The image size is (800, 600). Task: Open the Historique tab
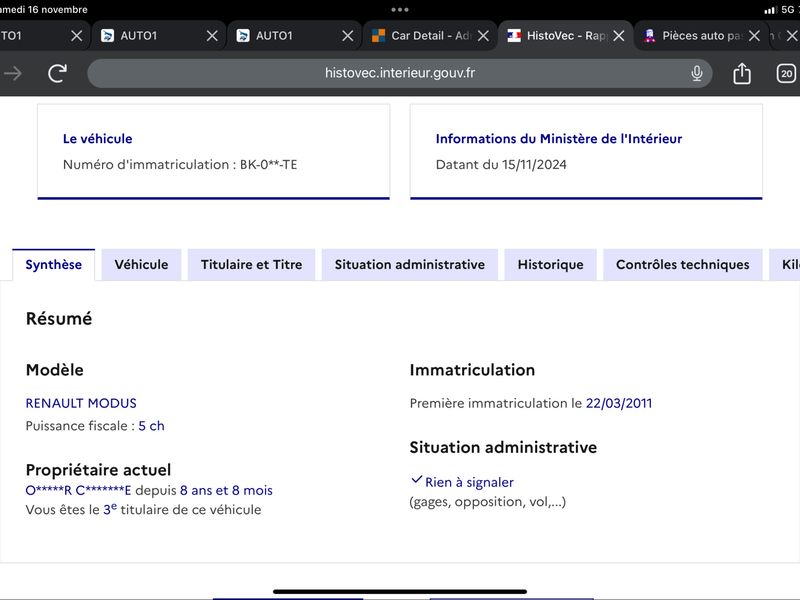(551, 265)
